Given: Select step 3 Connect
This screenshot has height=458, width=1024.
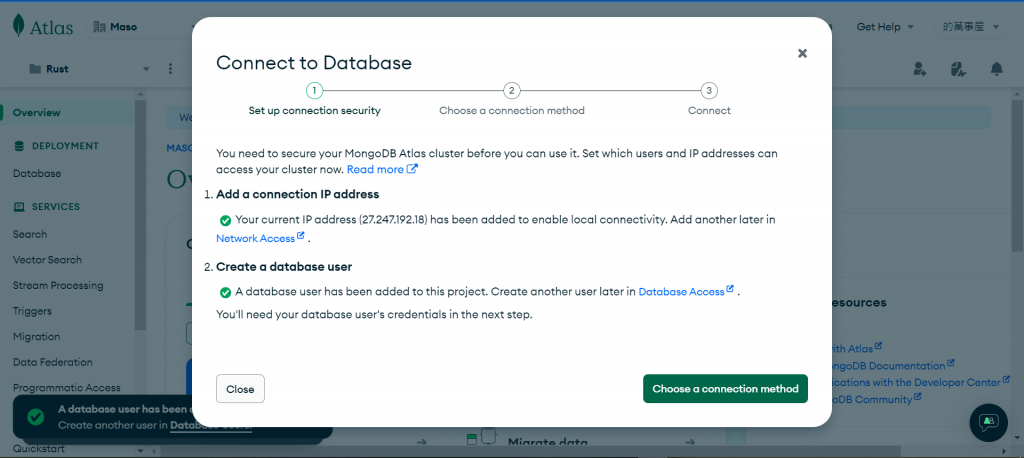Looking at the screenshot, I should [x=709, y=100].
